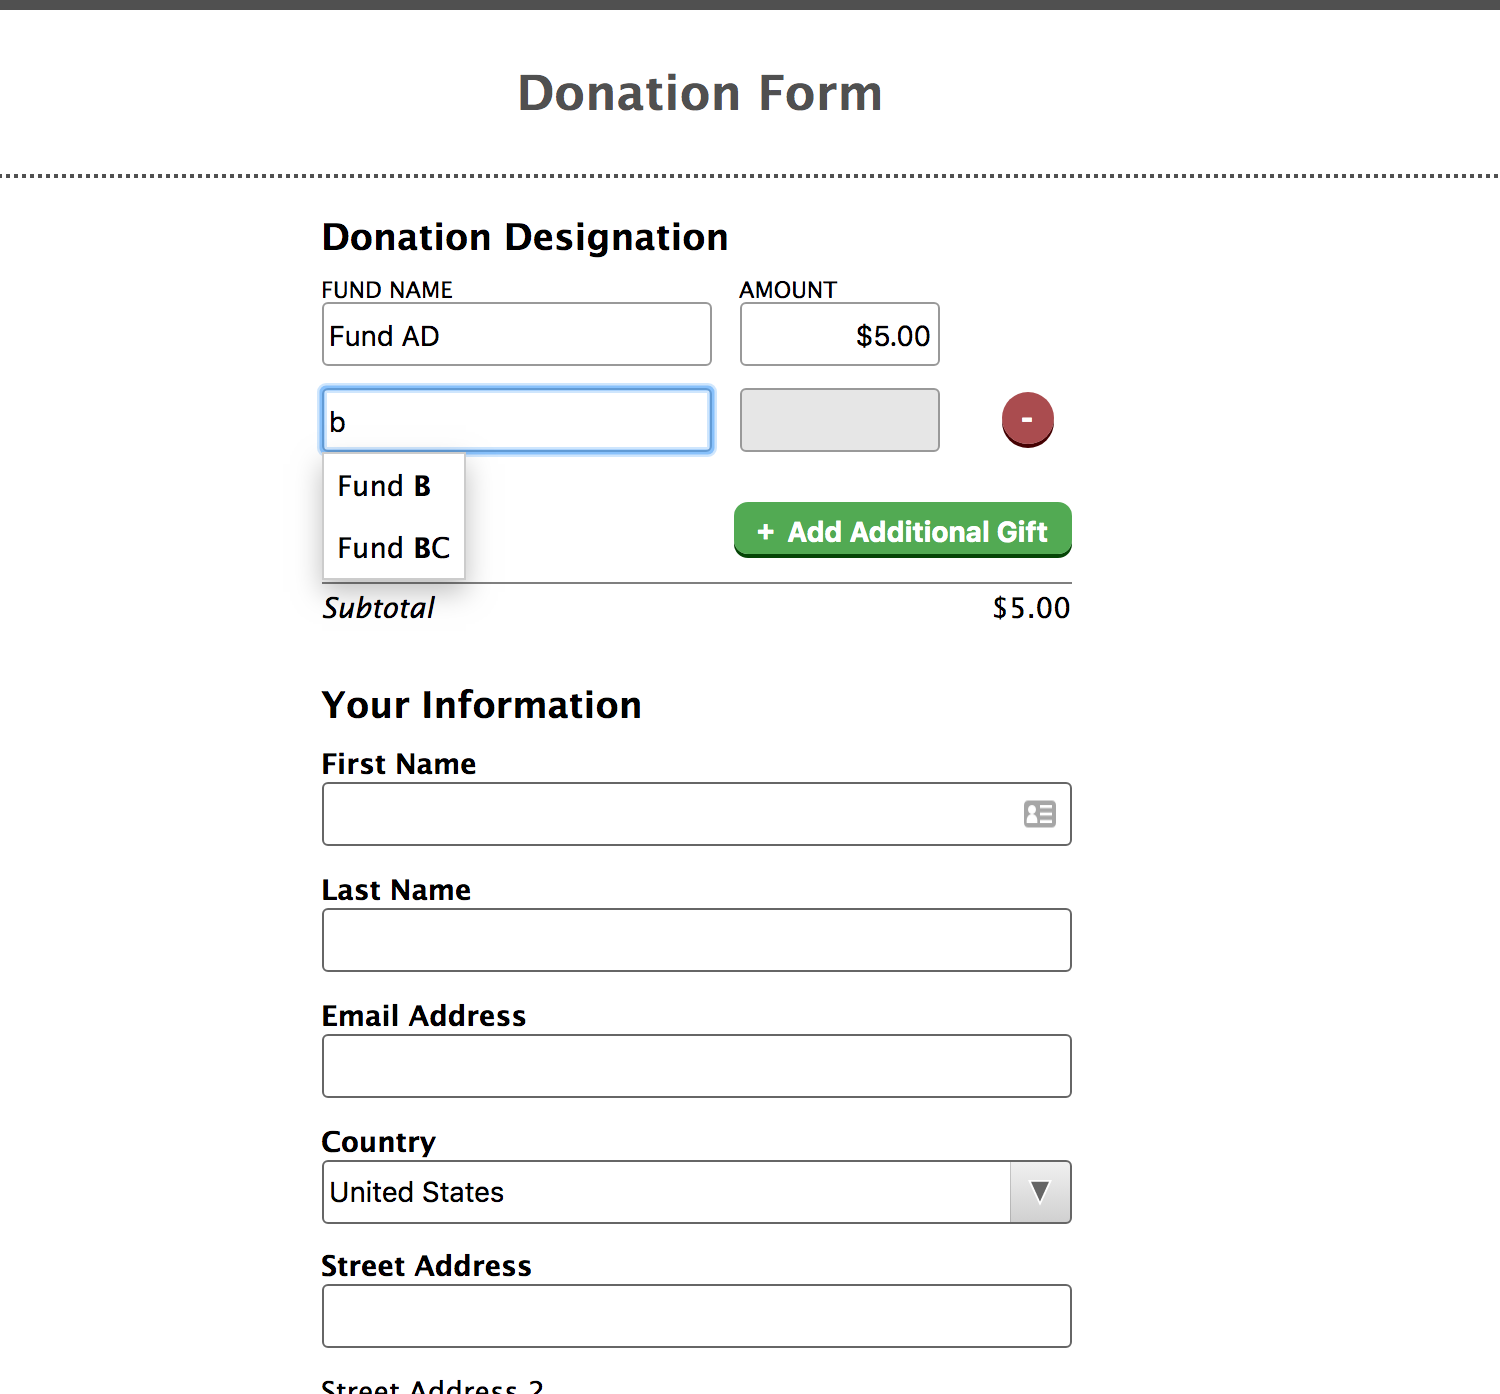
Task: Open the Country dropdown arrow
Action: (1040, 1192)
